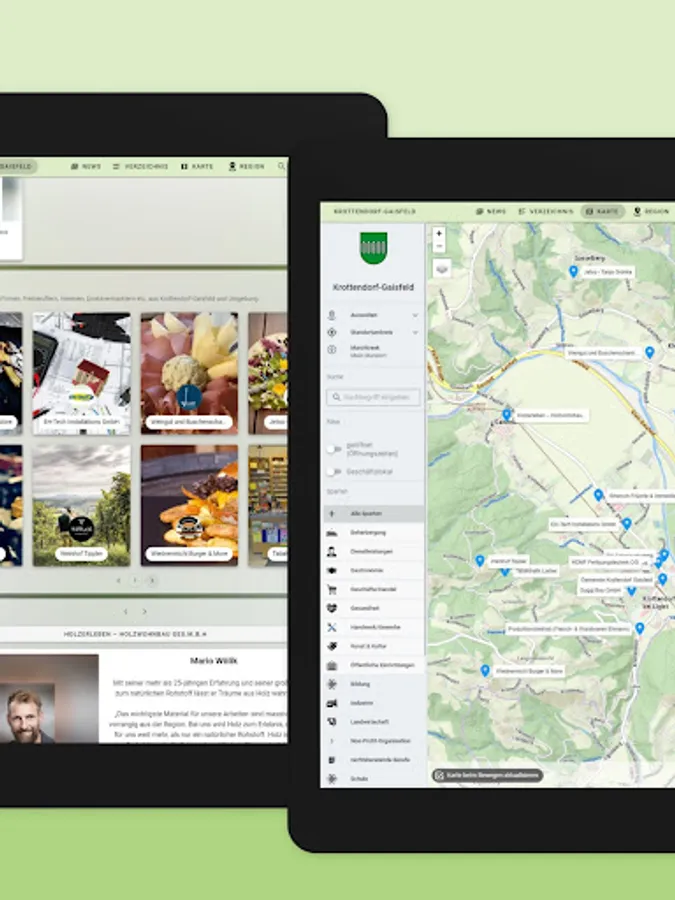Click Duppi Bau GmbH map label
This screenshot has width=675, height=900.
600,590
